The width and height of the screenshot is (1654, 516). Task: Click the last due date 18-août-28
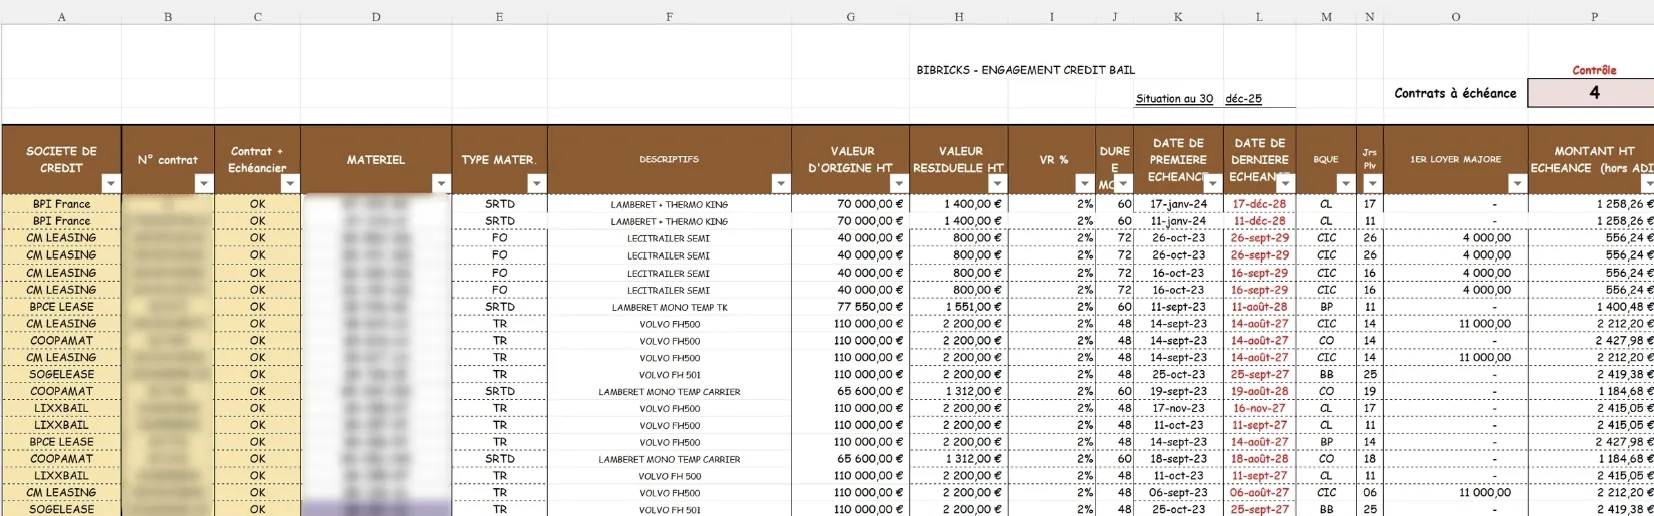tap(1259, 459)
